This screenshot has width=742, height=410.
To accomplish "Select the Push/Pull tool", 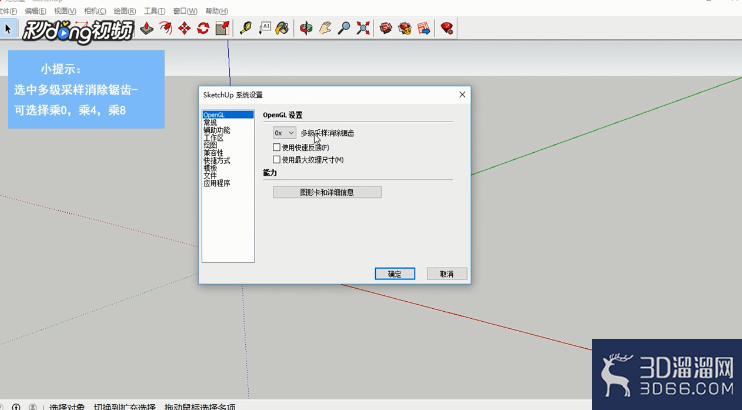I will point(147,28).
